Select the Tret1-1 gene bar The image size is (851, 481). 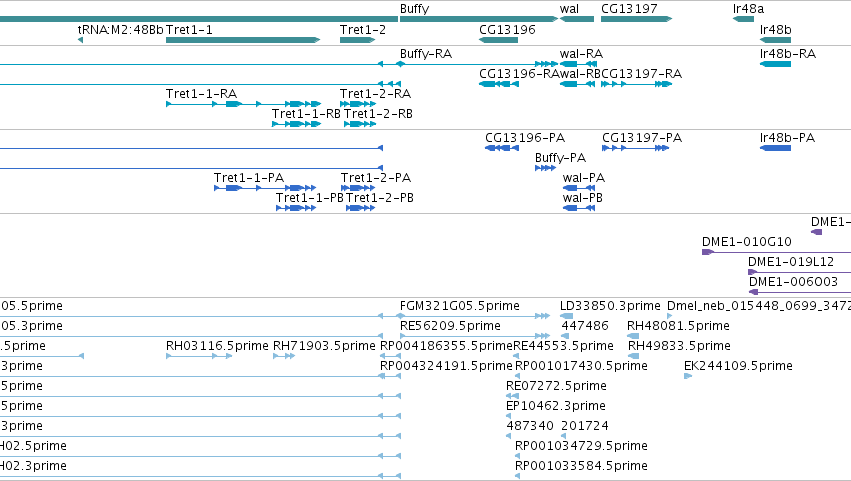click(x=243, y=40)
